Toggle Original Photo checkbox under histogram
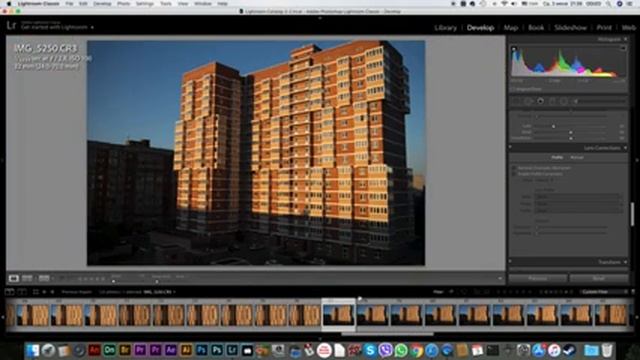The width and height of the screenshot is (640, 360). pyautogui.click(x=513, y=89)
